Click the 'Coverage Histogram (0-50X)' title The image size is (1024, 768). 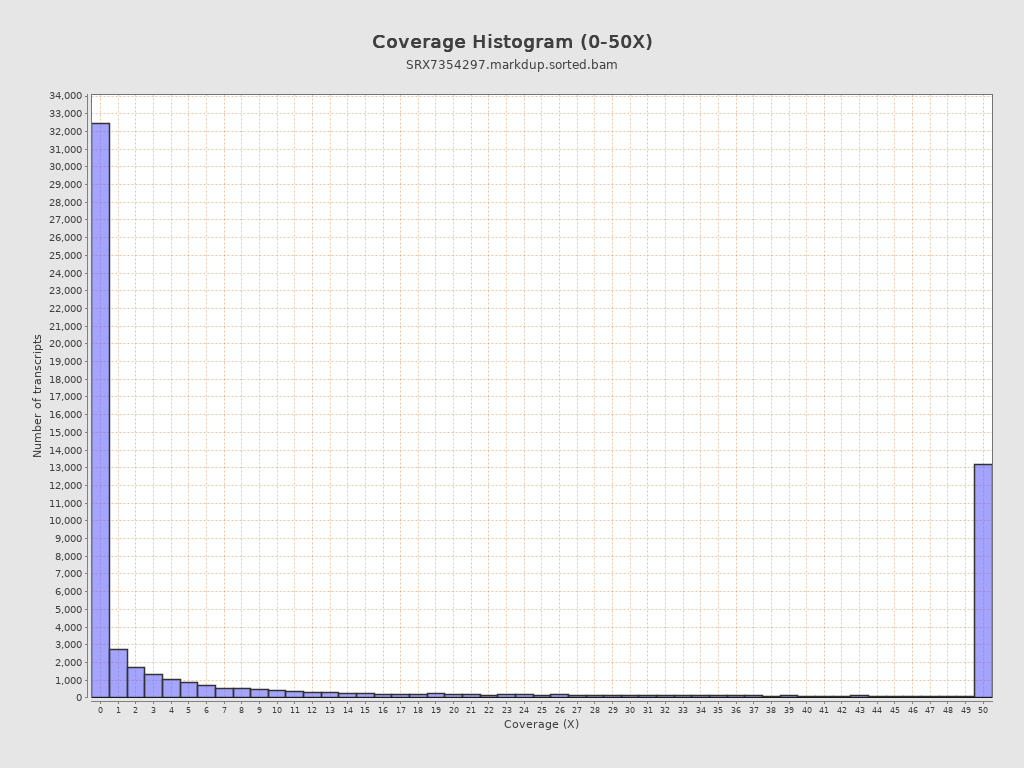click(512, 42)
